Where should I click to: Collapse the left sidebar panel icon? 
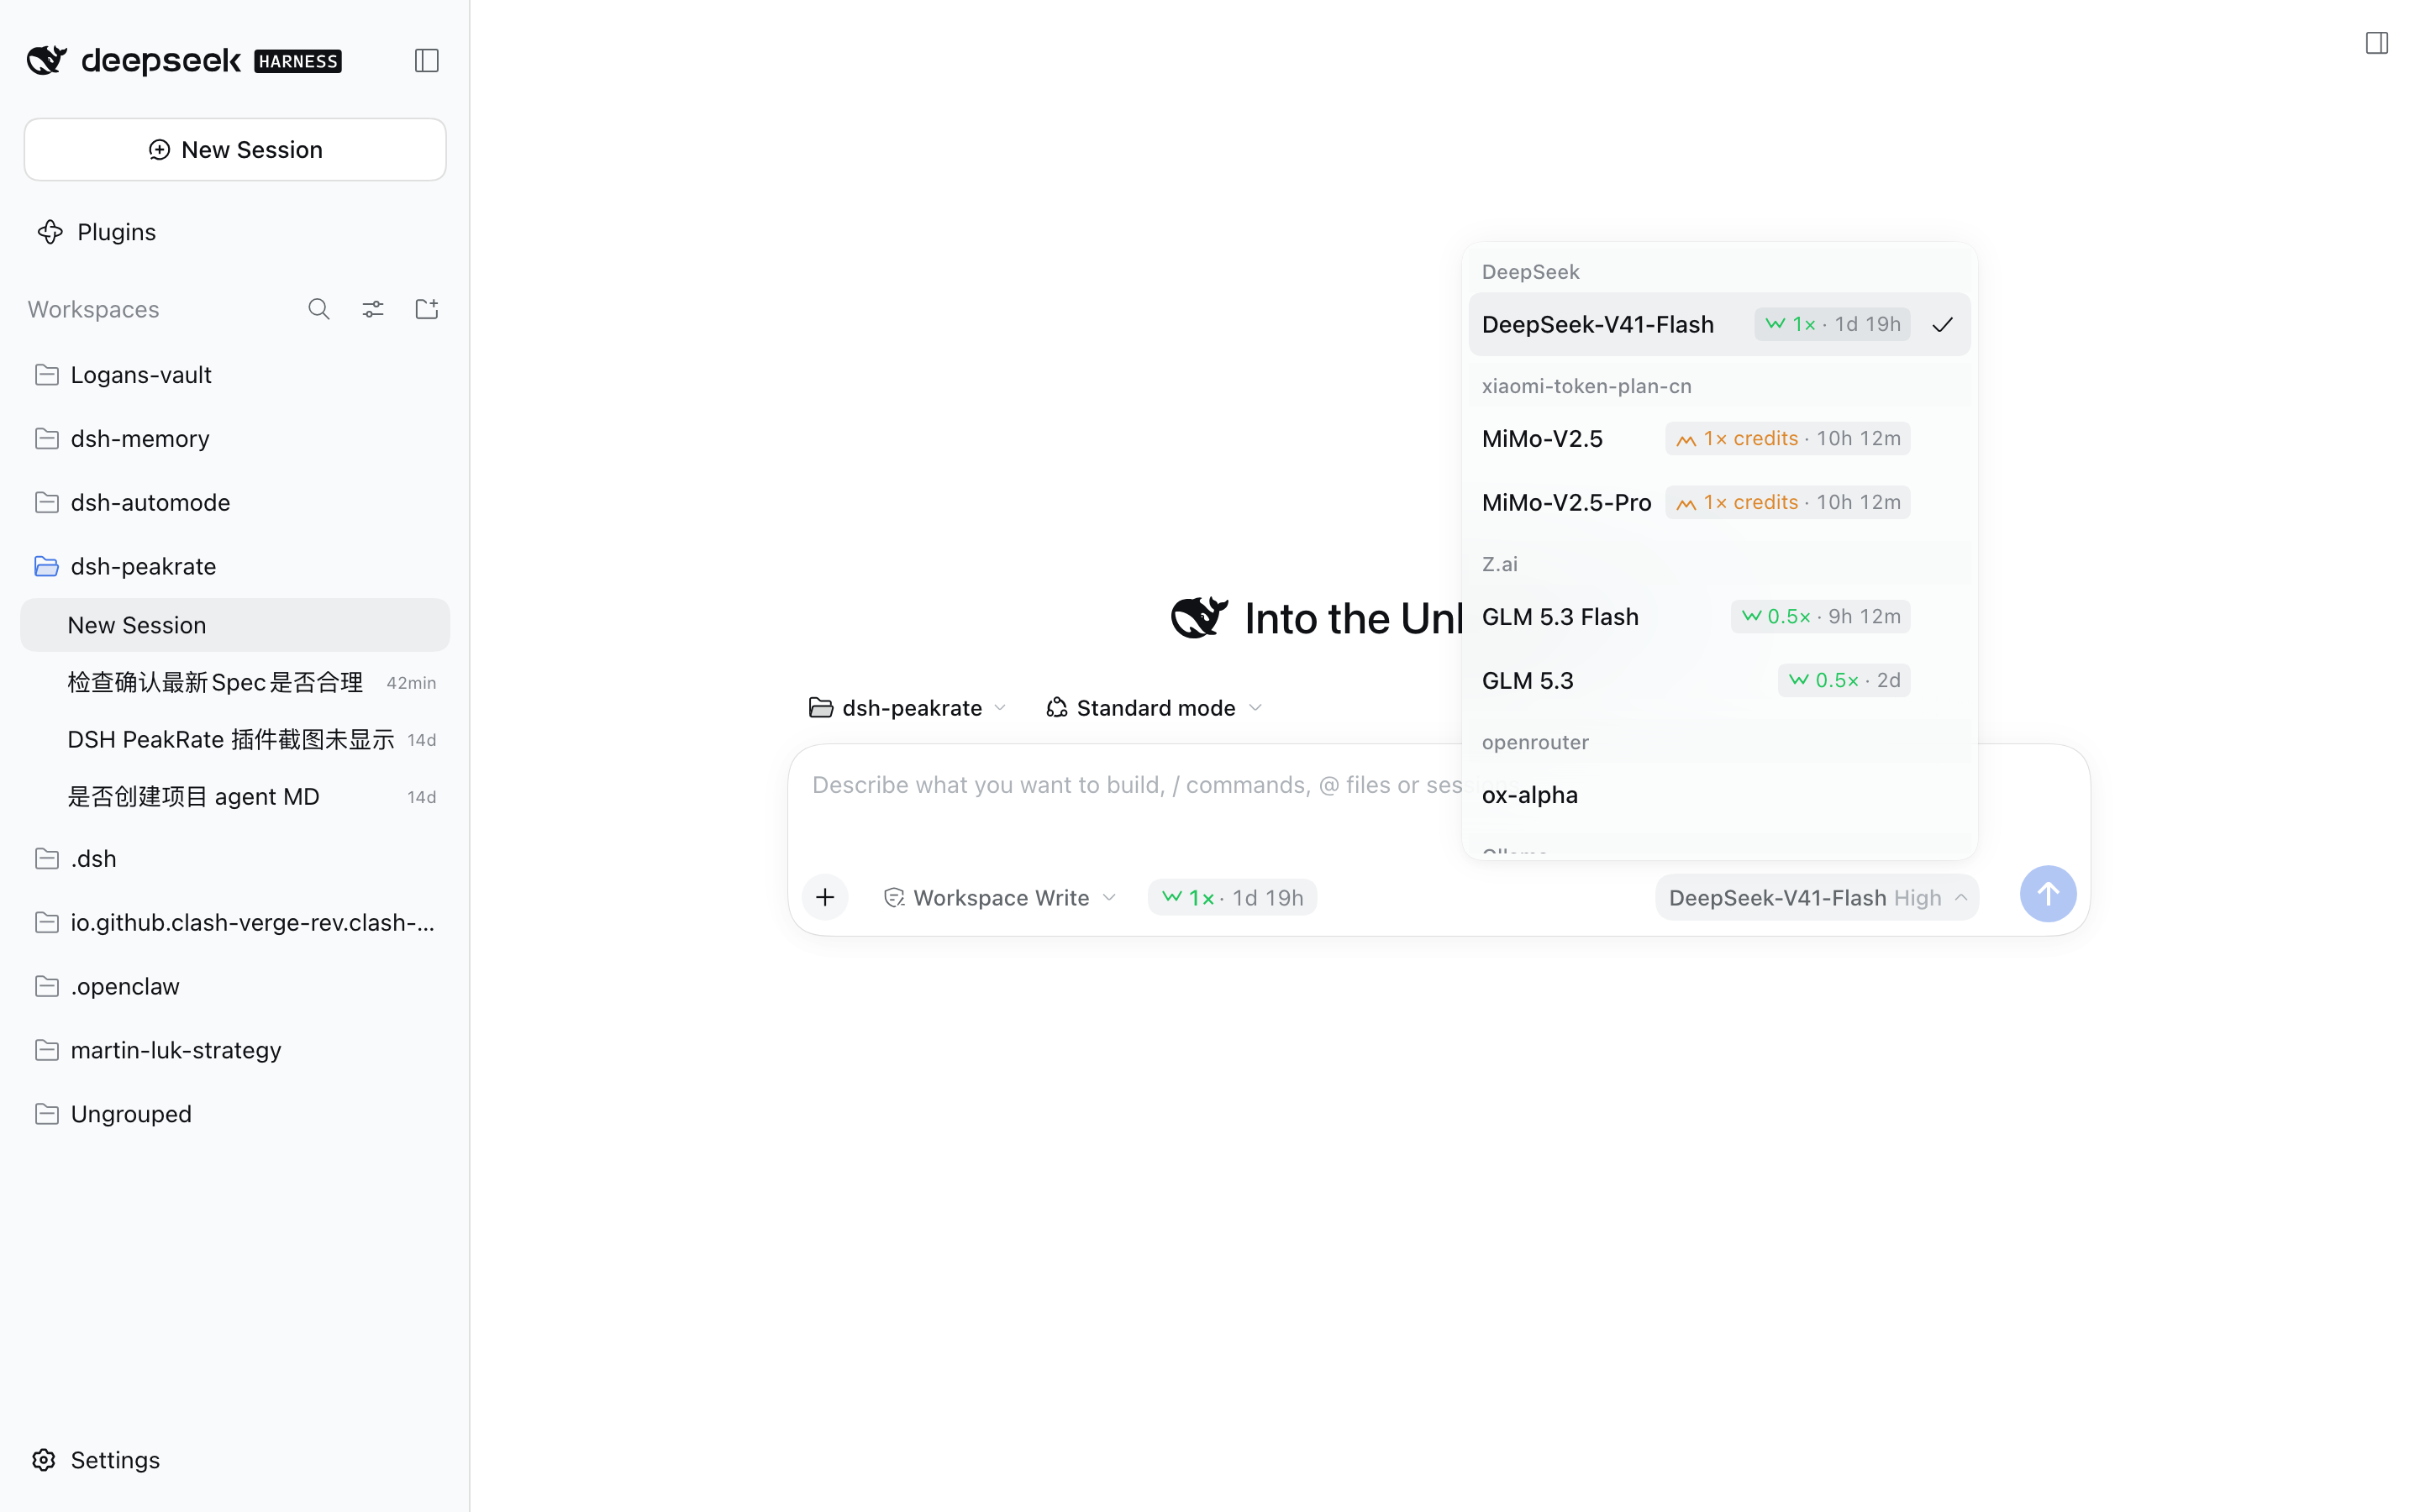pos(426,61)
